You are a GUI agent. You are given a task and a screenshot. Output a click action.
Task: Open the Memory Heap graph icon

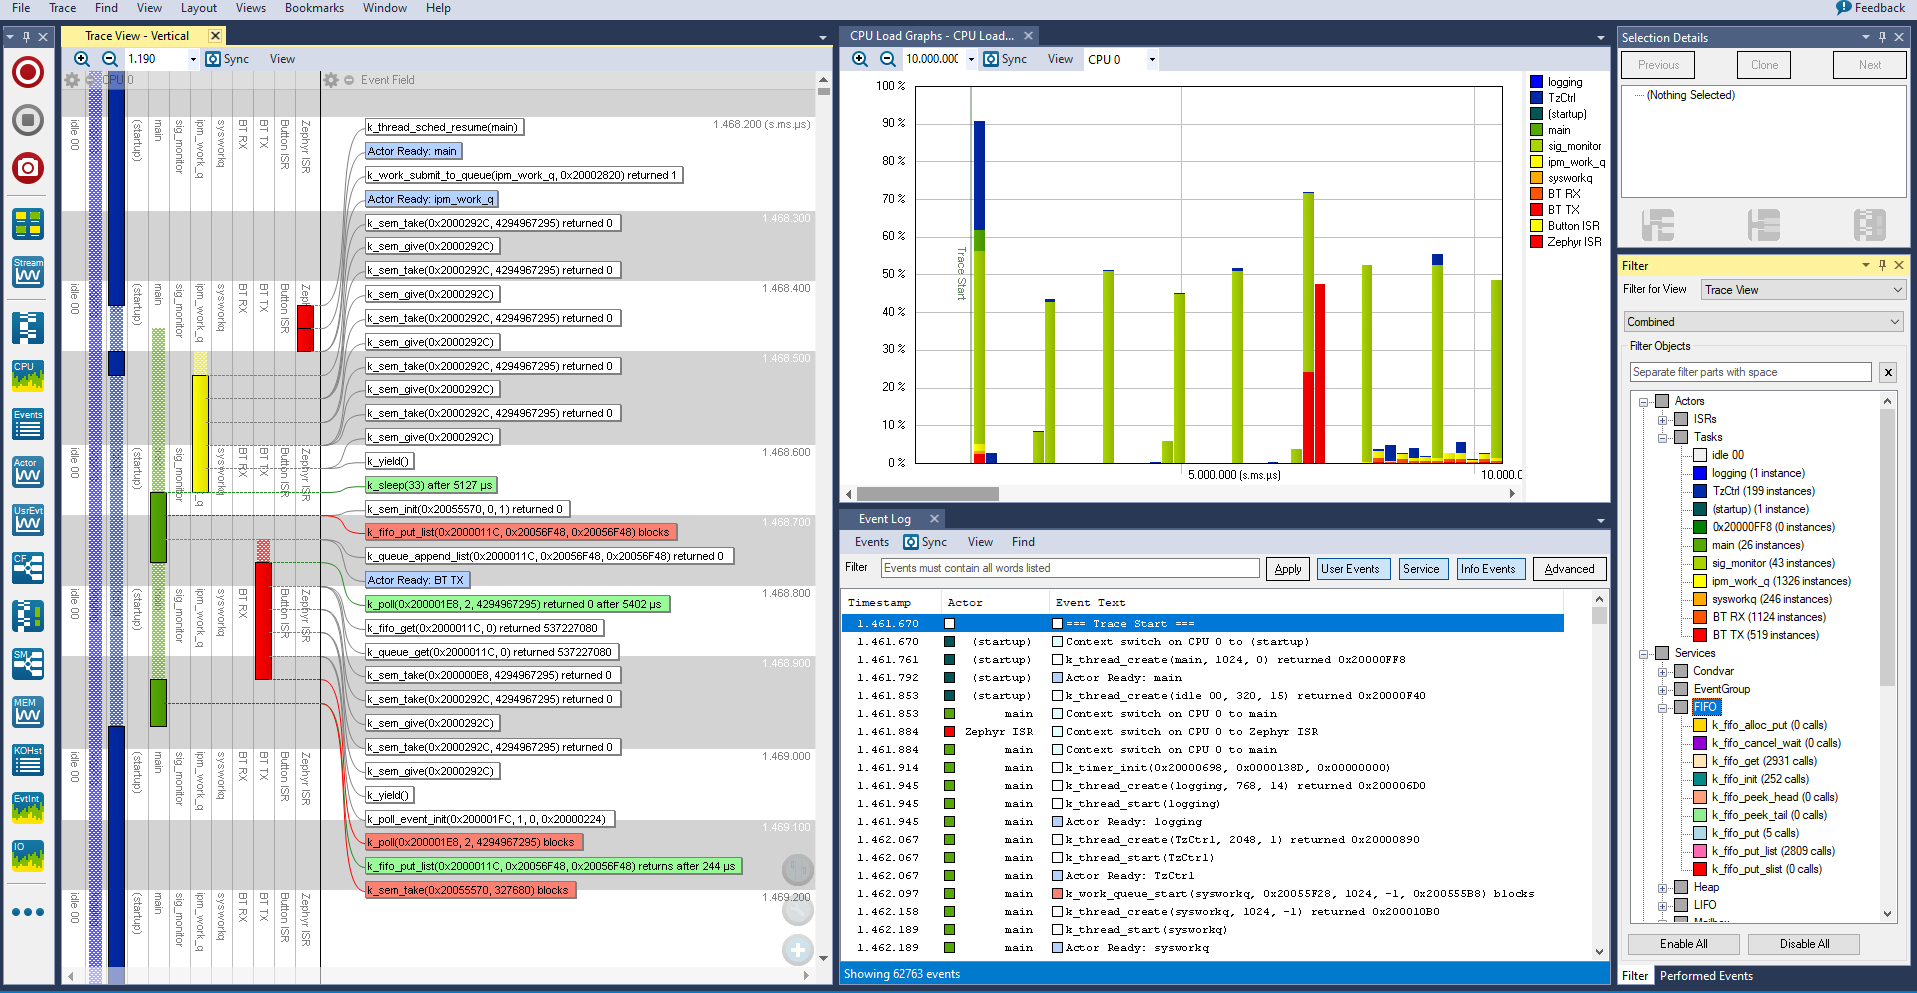(28, 711)
